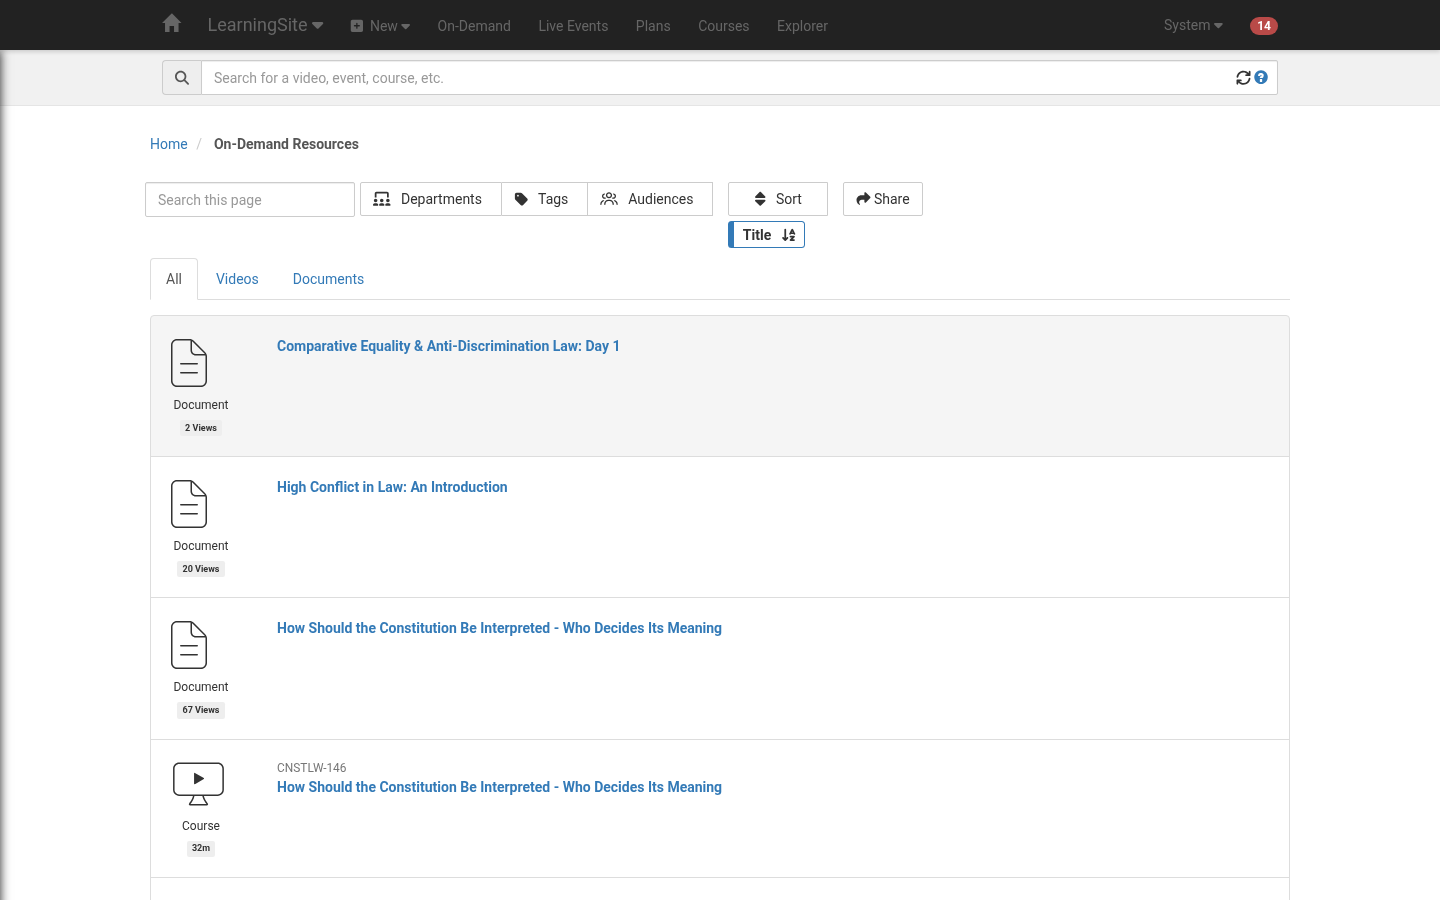The height and width of the screenshot is (900, 1440).
Task: Click the 67 Views badge
Action: point(201,710)
